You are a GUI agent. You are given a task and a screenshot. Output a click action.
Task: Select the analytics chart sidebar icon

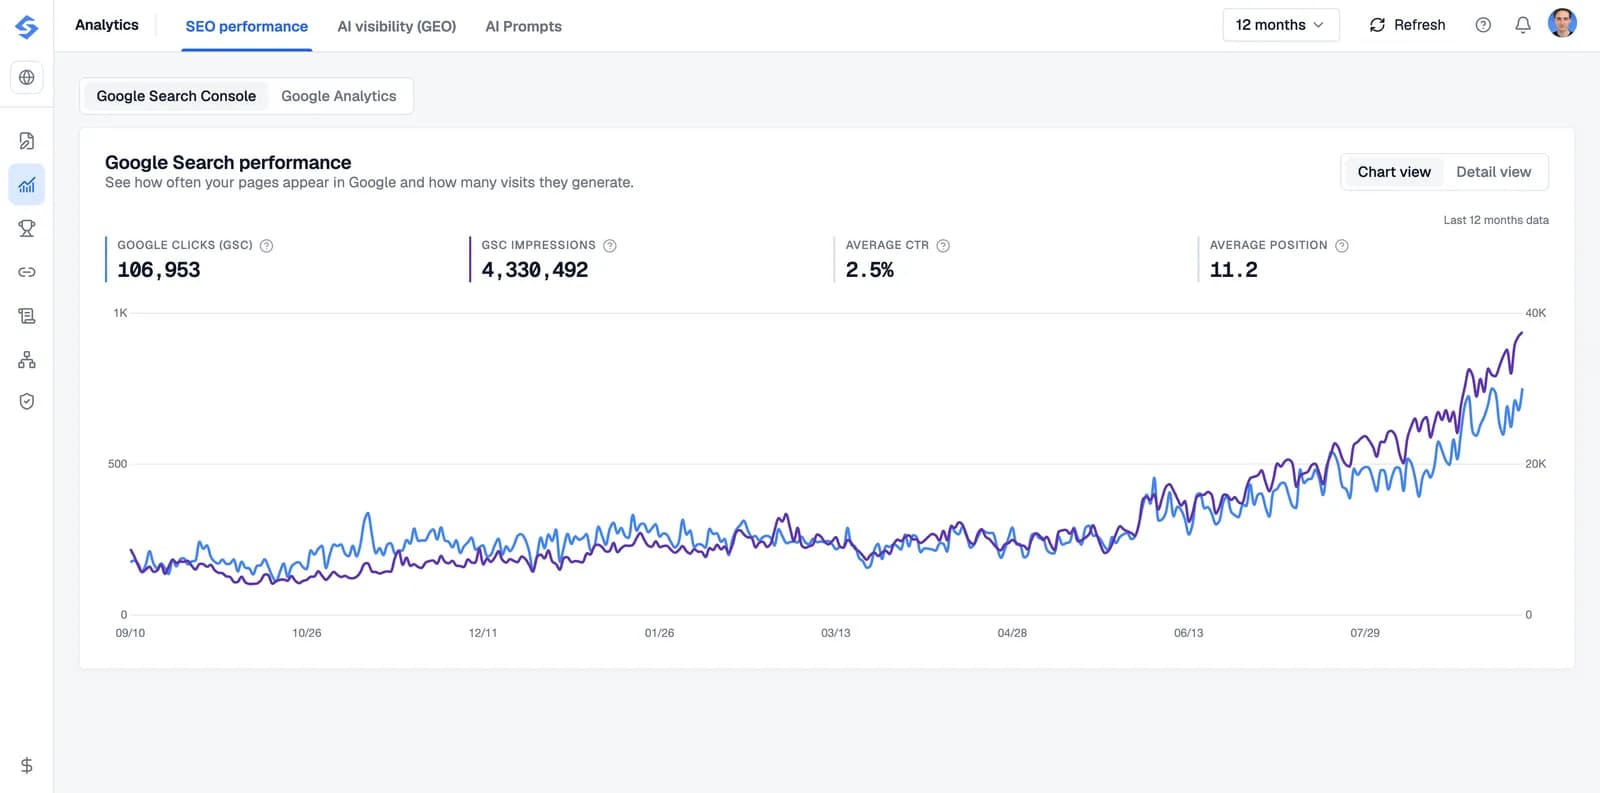tap(27, 185)
